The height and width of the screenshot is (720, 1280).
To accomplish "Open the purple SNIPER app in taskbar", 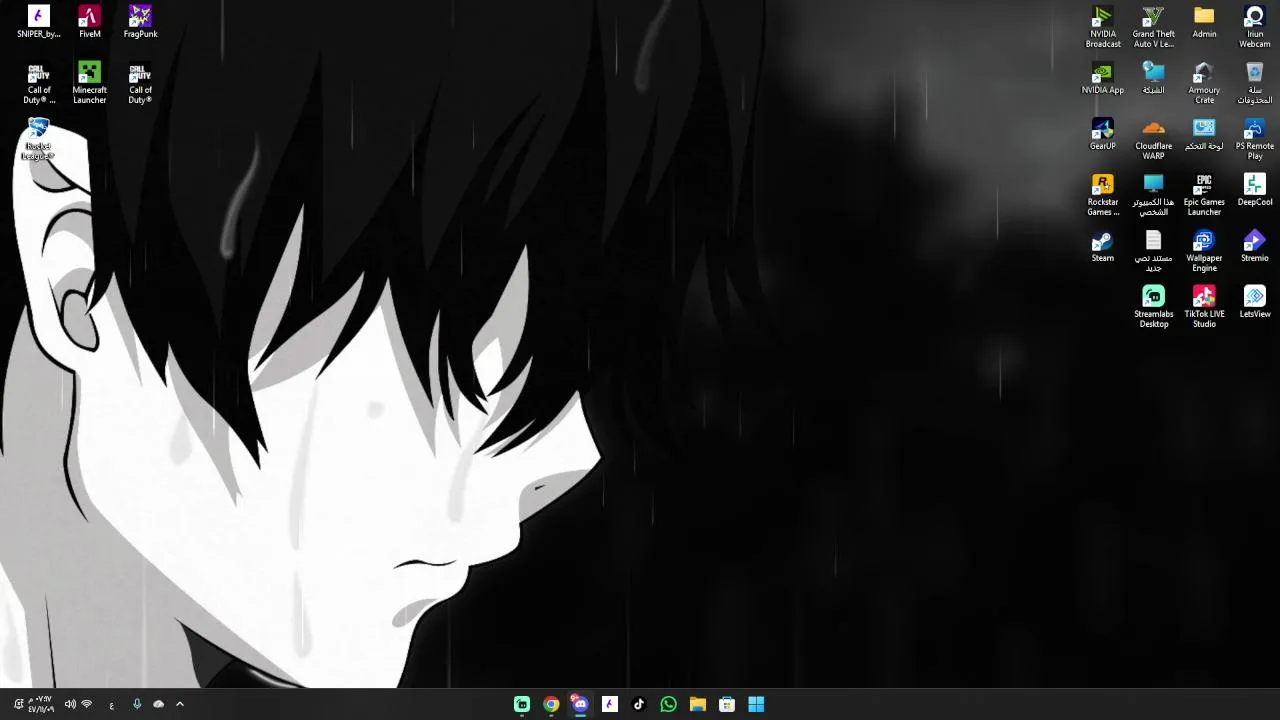I will (x=610, y=704).
